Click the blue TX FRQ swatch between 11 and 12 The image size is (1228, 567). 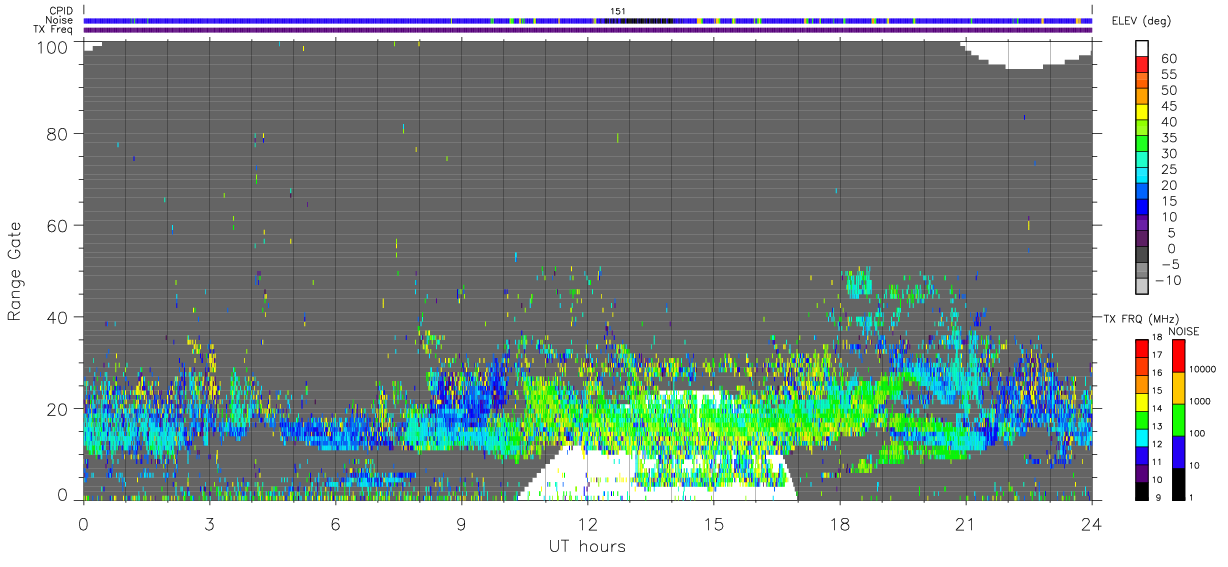coord(1142,455)
